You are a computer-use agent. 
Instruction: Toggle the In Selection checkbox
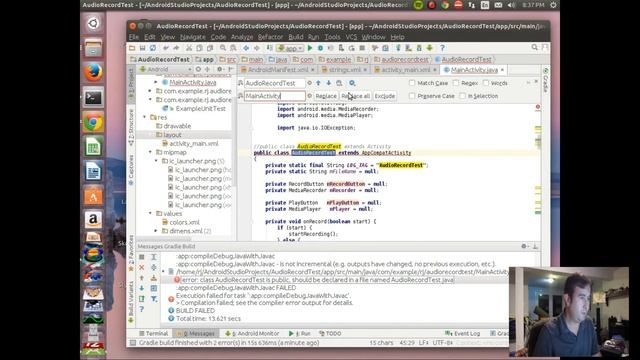click(x=462, y=96)
